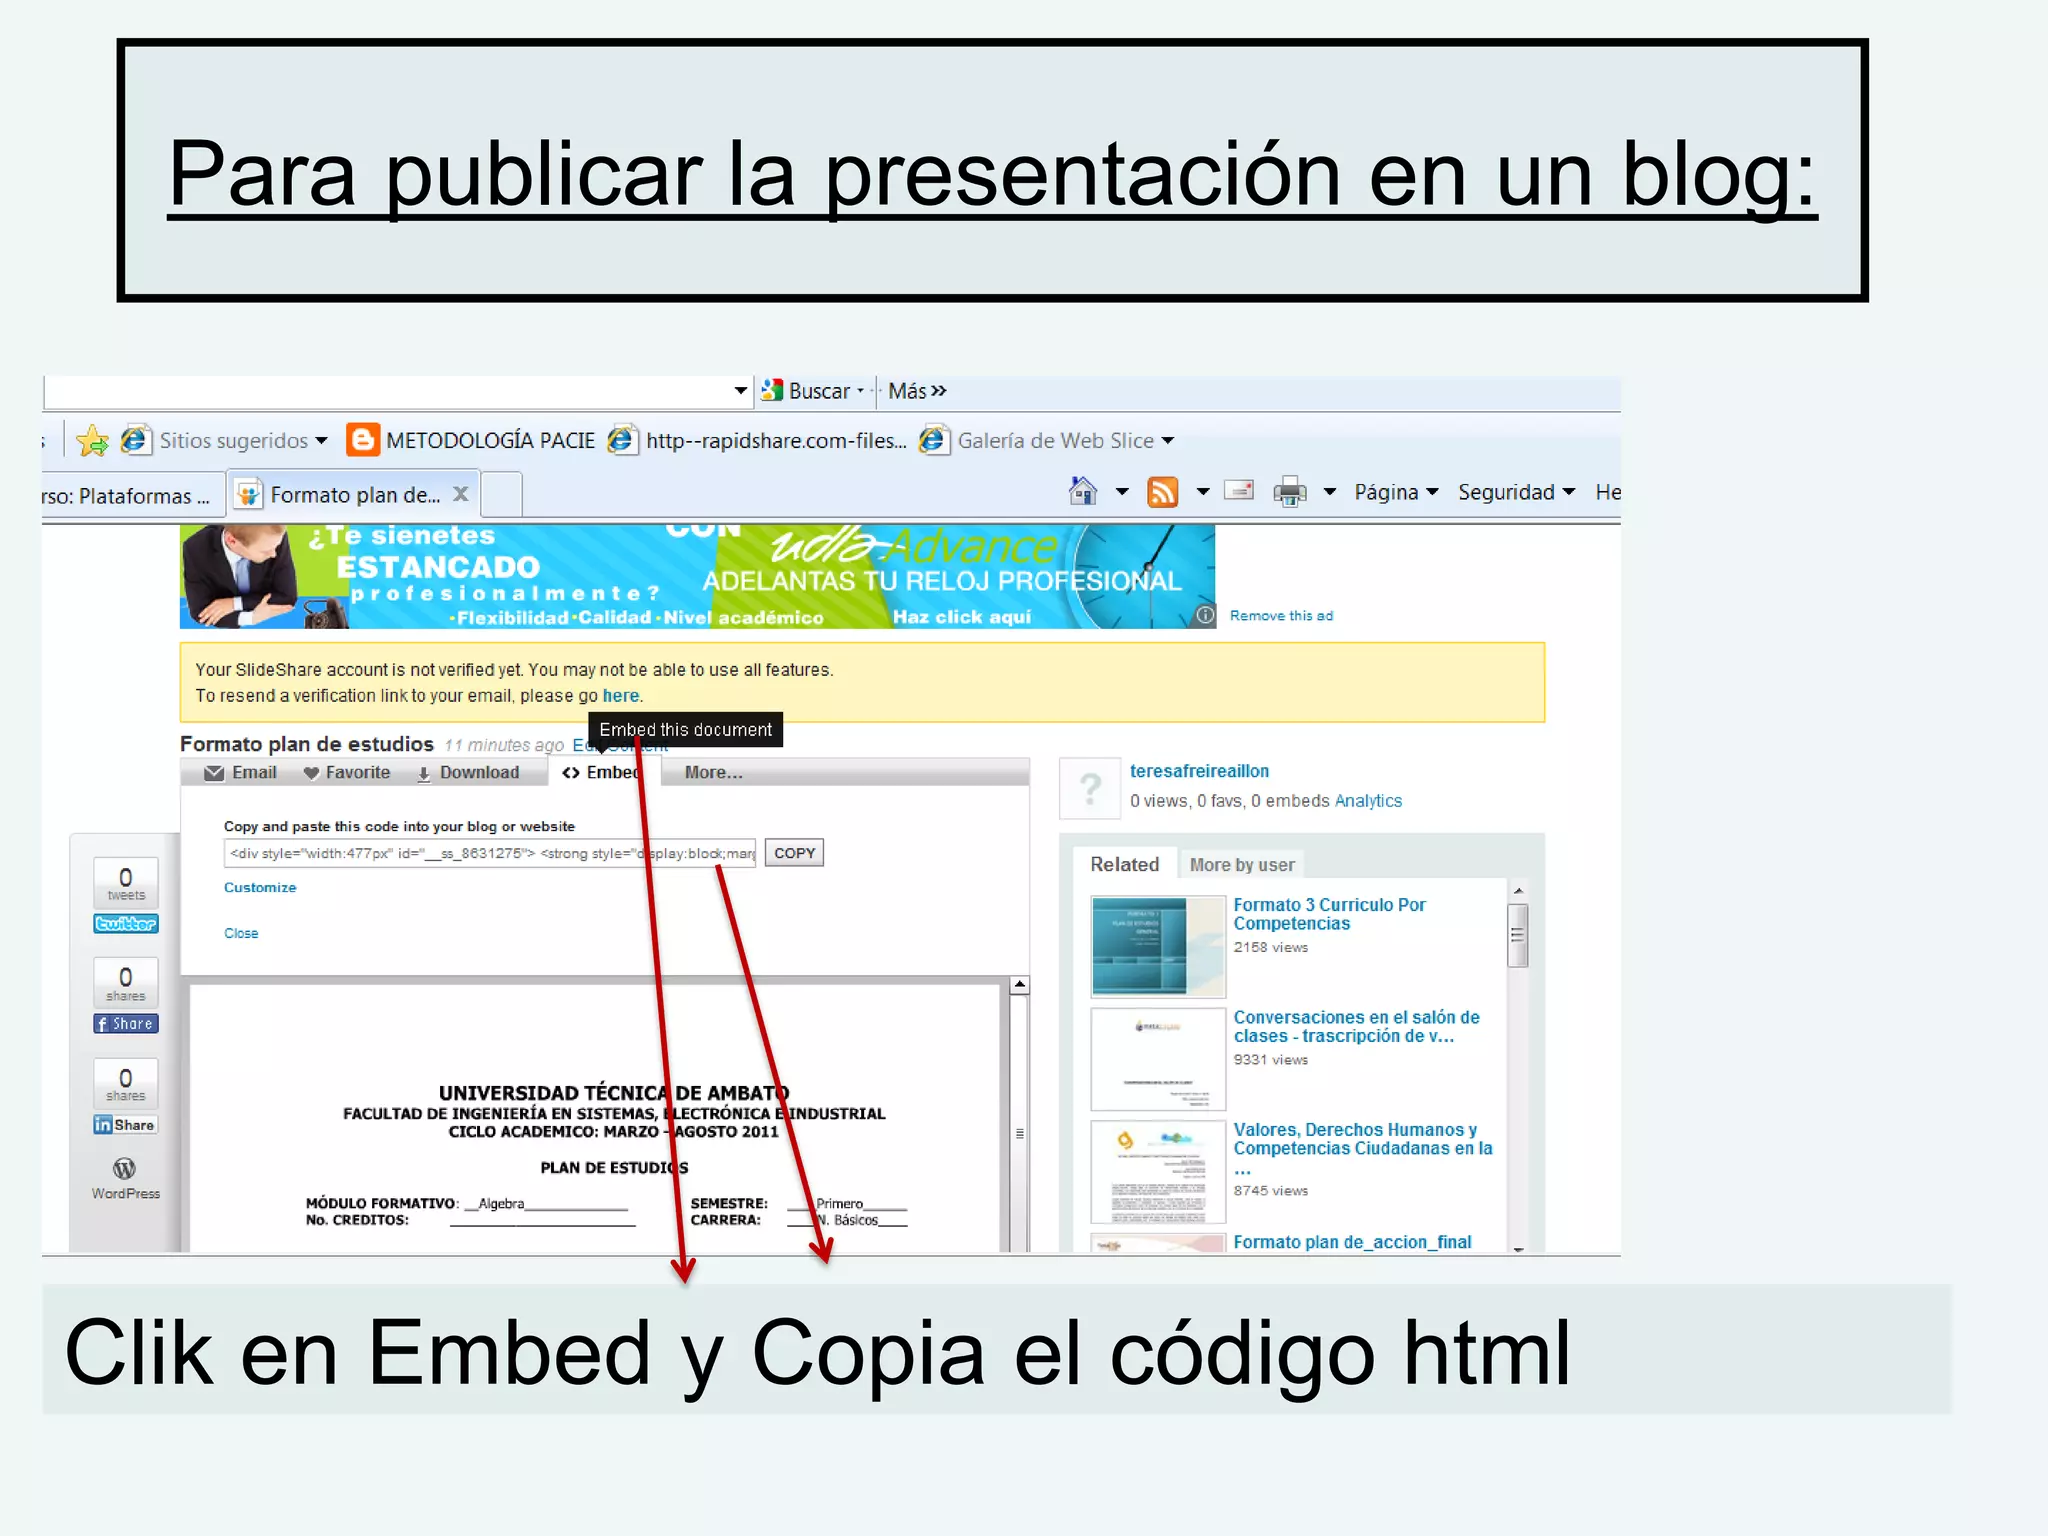
Task: Click the Download action button
Action: click(468, 772)
